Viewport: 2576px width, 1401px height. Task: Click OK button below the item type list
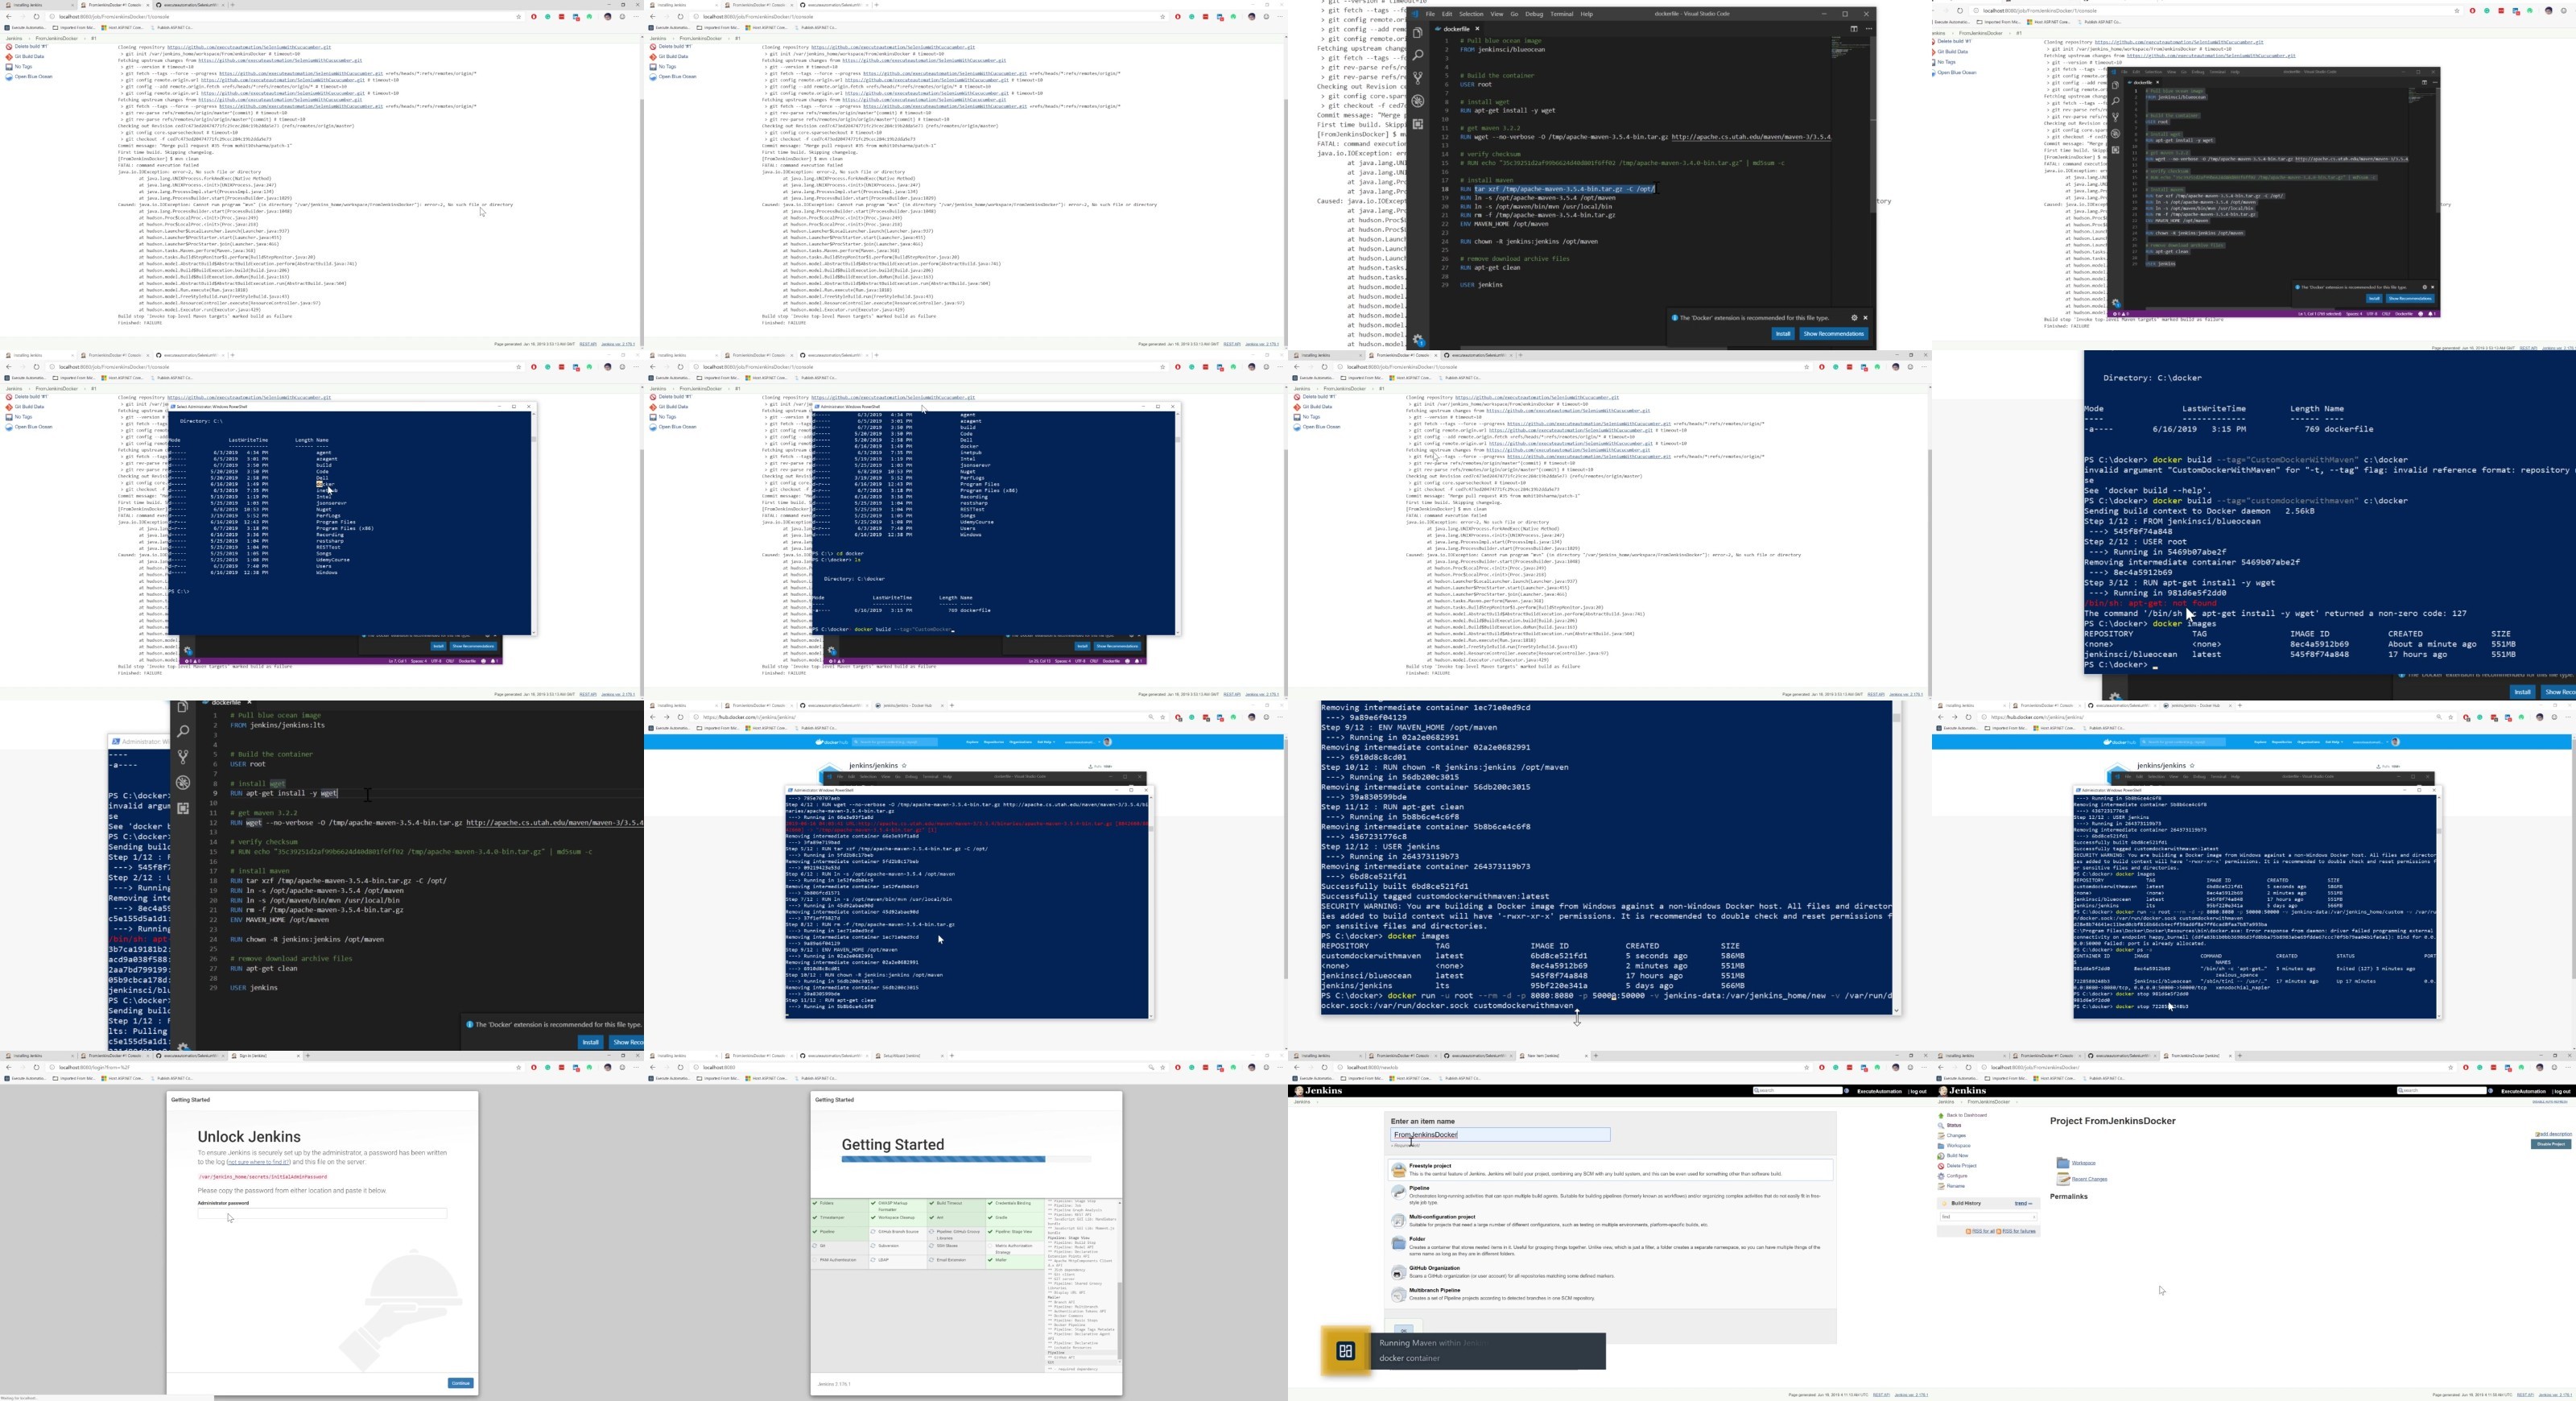(1404, 1330)
